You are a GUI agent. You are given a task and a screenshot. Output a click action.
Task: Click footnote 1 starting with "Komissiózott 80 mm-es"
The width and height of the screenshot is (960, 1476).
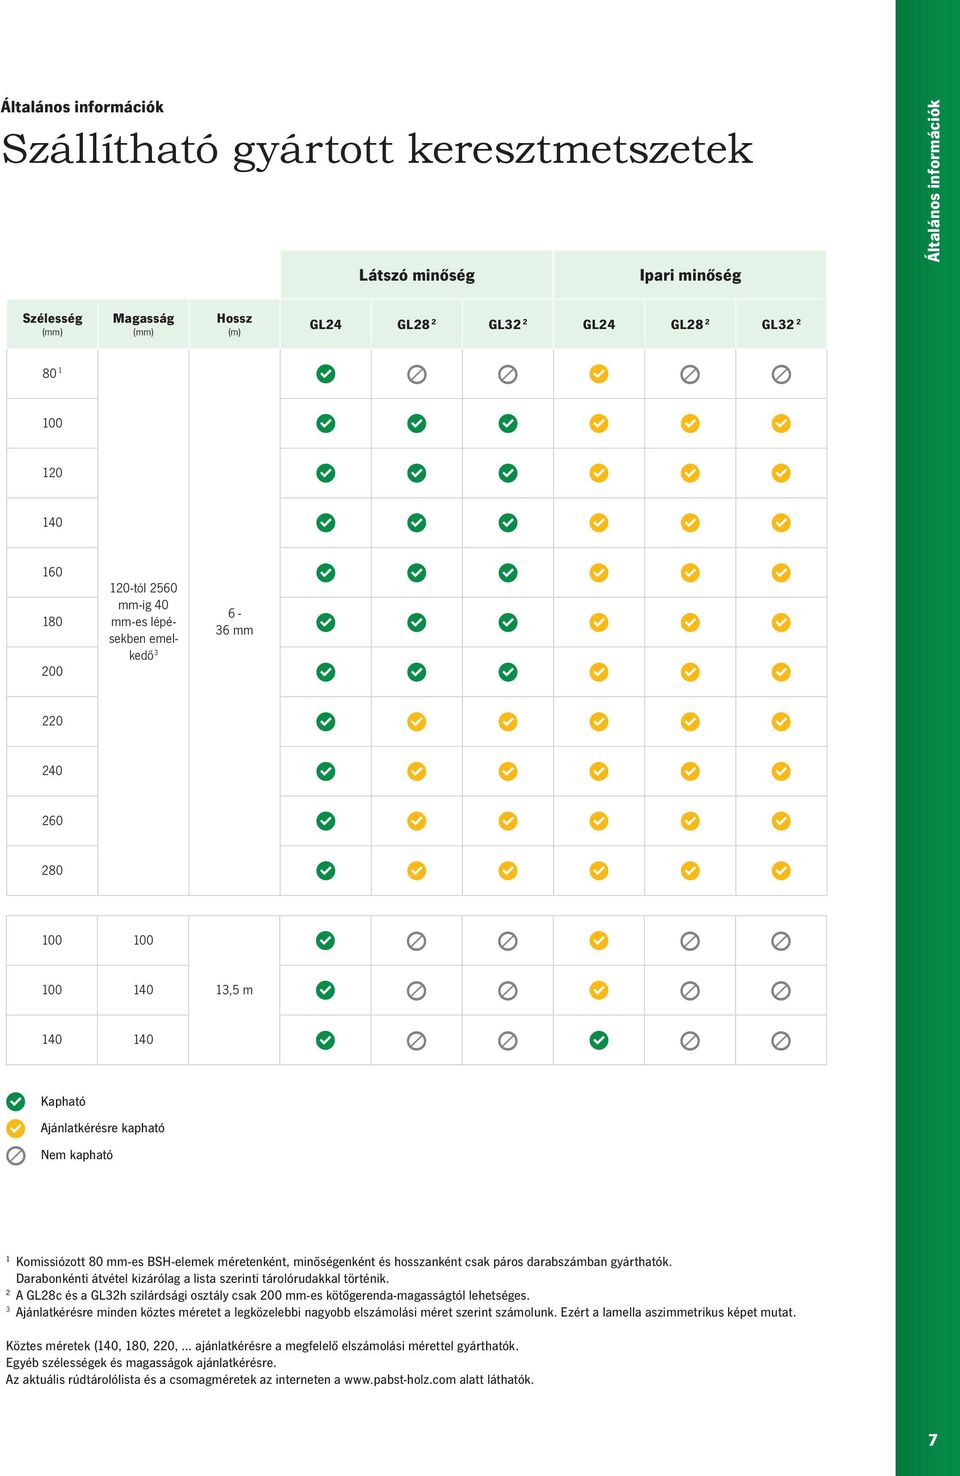pos(339,1270)
